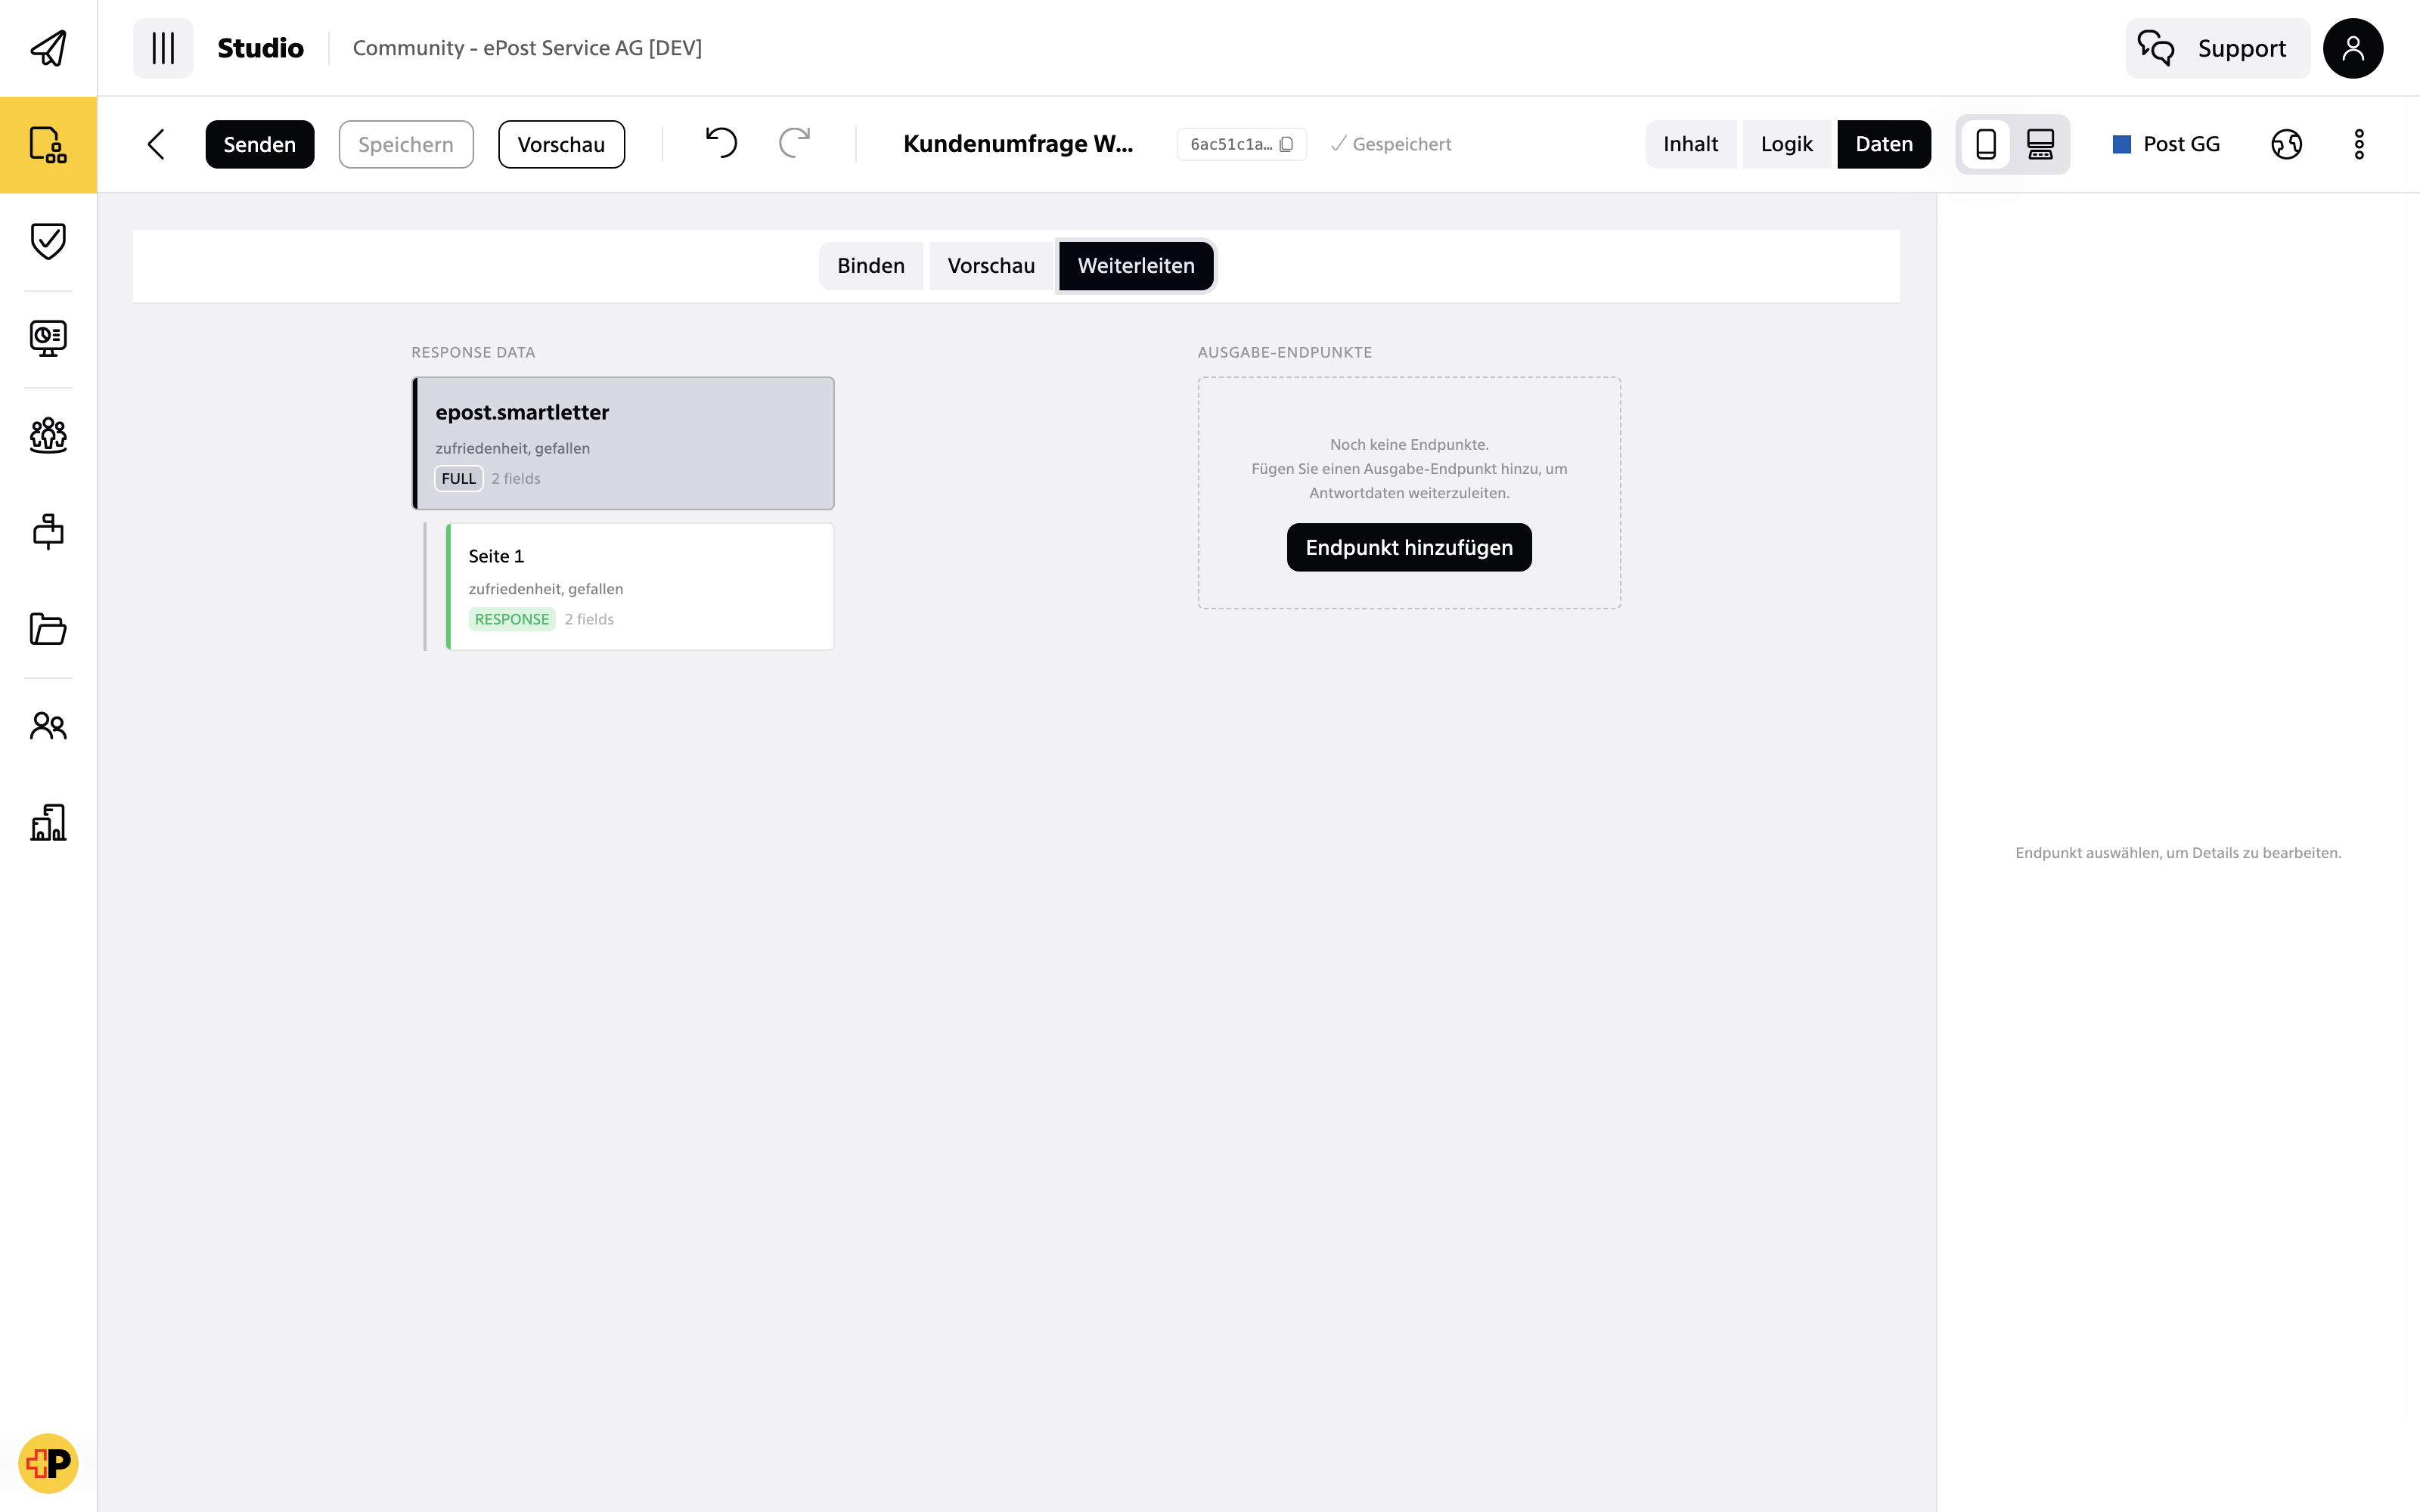2420x1512 pixels.
Task: Open the building organization sidebar icon
Action: [48, 822]
